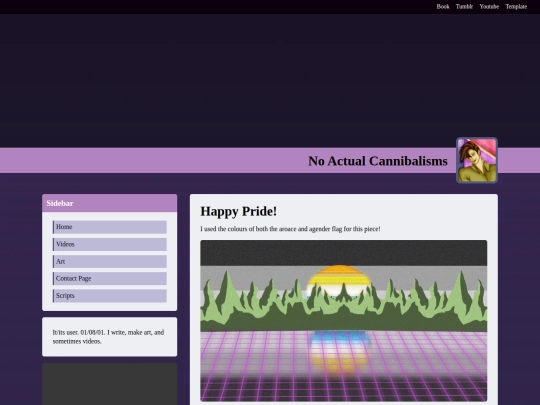Click the aroace and agender flag caption

point(290,229)
